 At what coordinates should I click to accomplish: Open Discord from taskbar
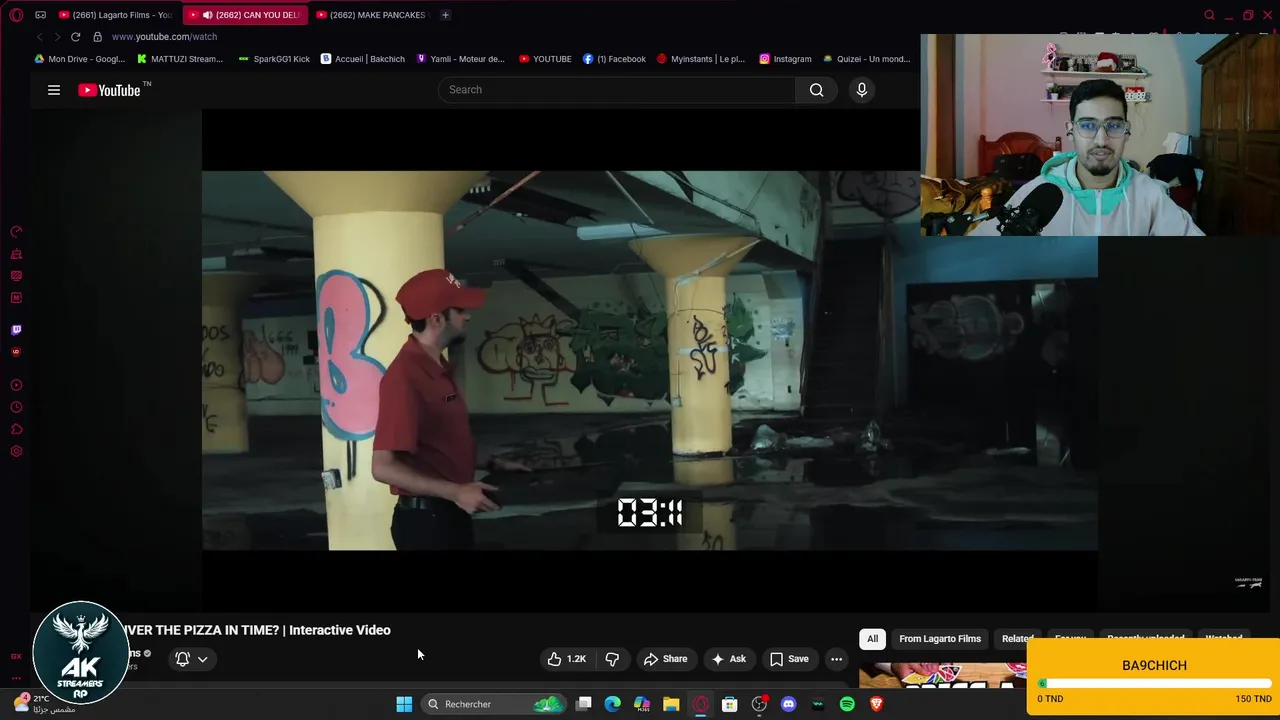tap(788, 704)
